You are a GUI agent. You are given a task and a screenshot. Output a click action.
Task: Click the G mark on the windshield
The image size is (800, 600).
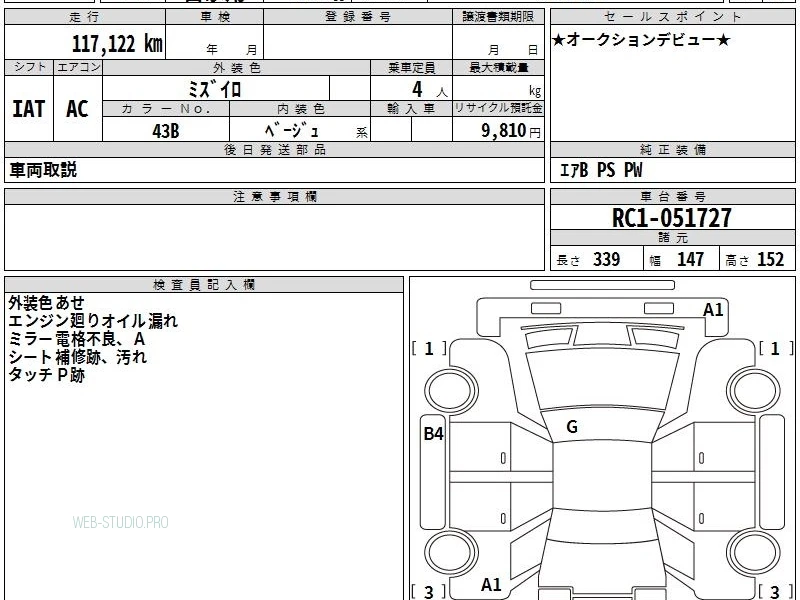pyautogui.click(x=572, y=427)
